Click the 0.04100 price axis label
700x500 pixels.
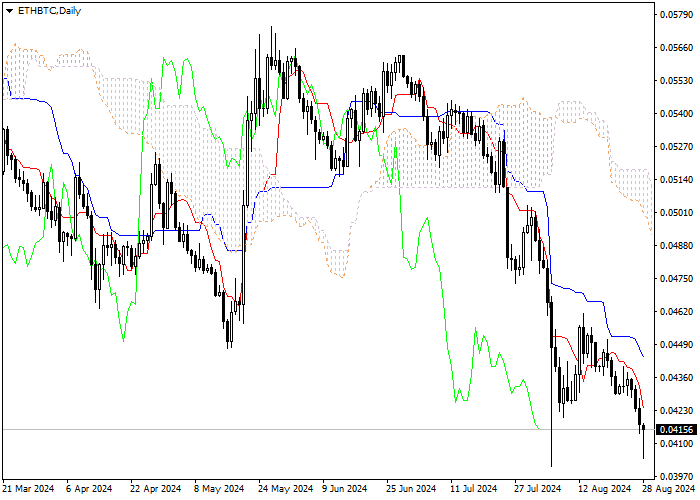coord(676,444)
